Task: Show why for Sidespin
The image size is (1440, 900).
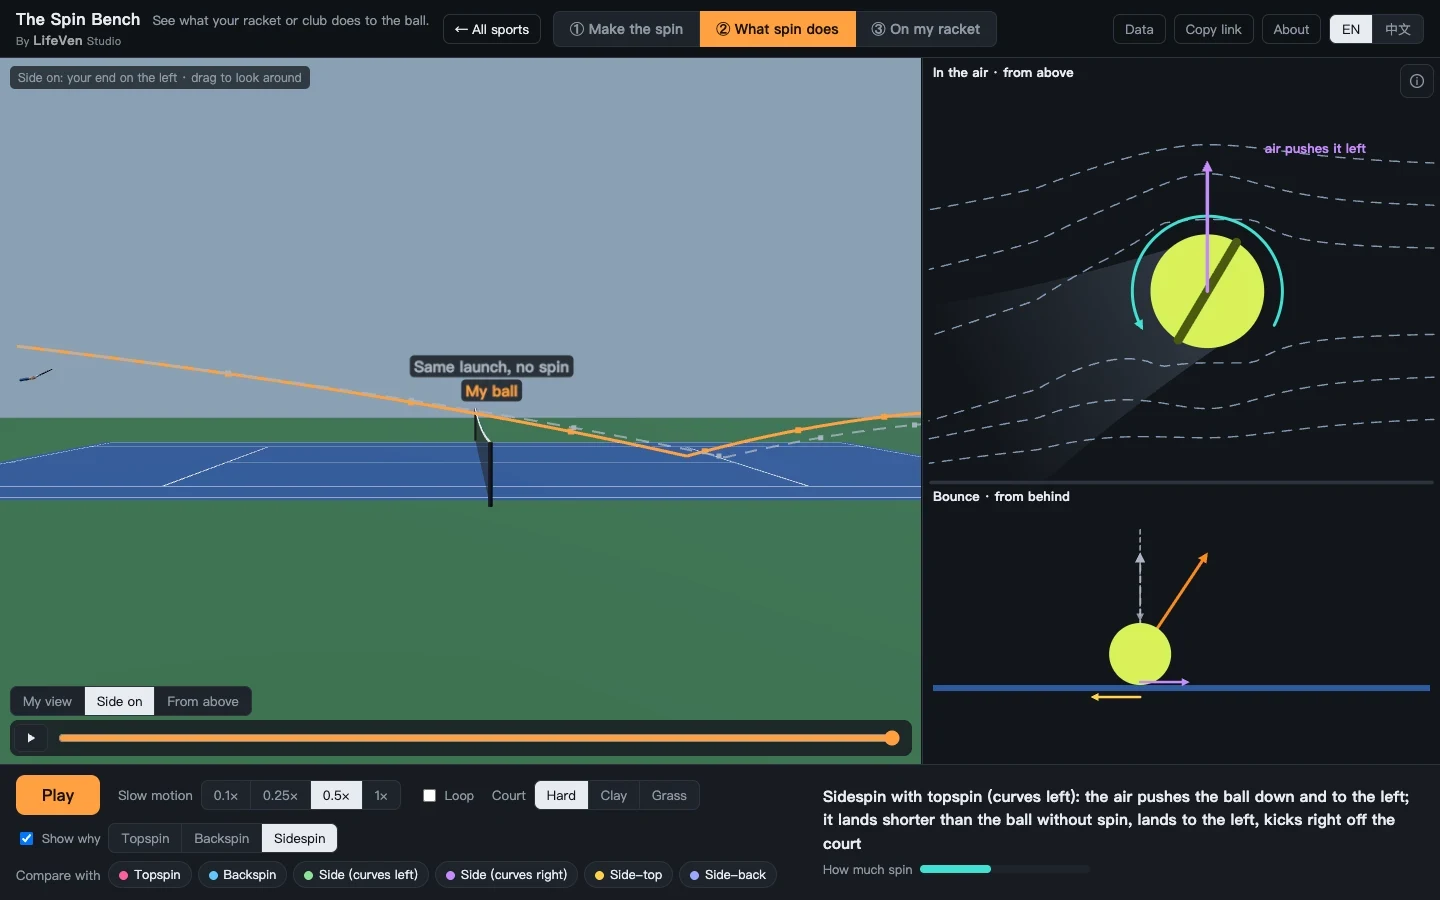Action: (x=300, y=838)
